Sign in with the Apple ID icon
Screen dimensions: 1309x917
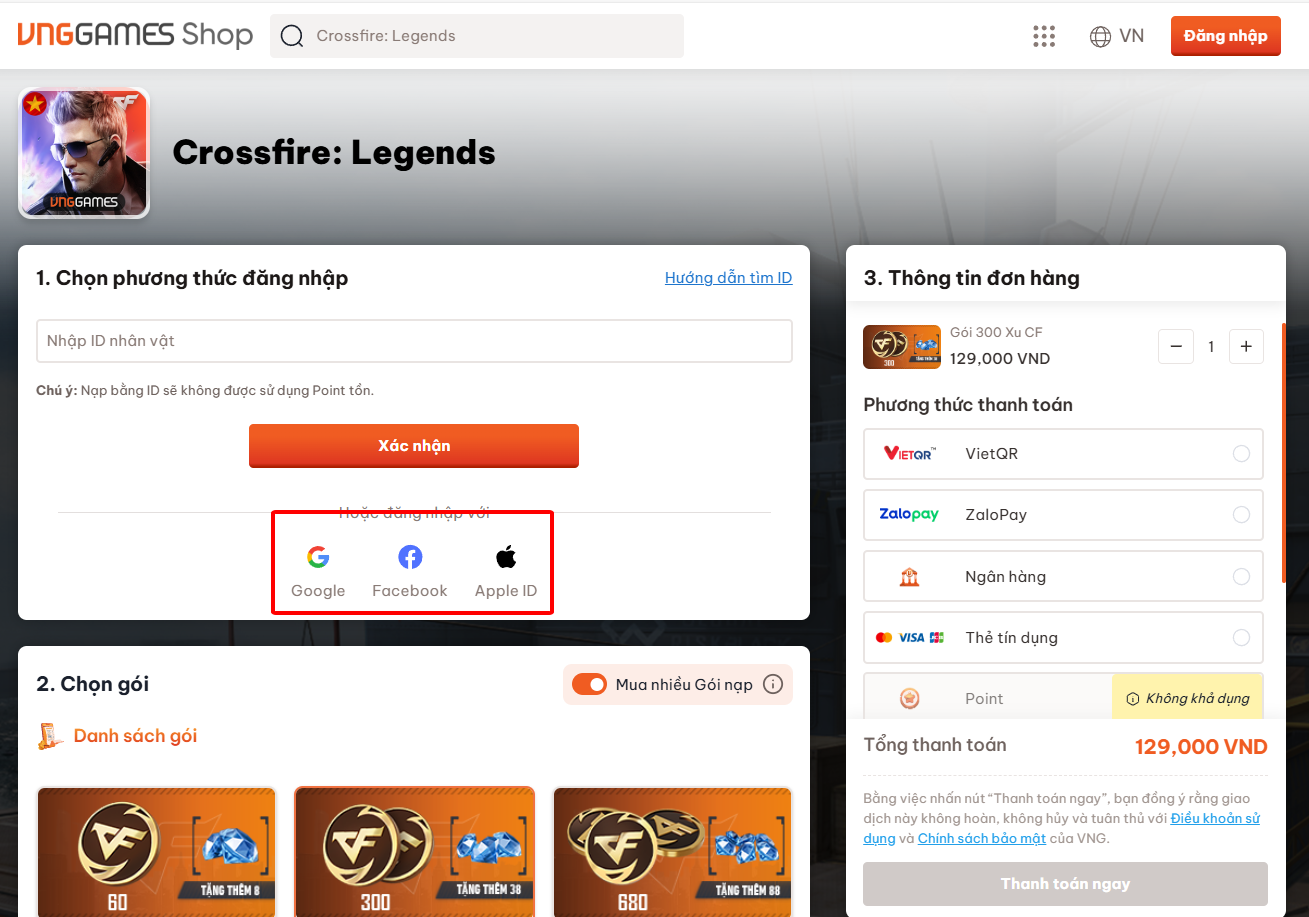point(506,557)
